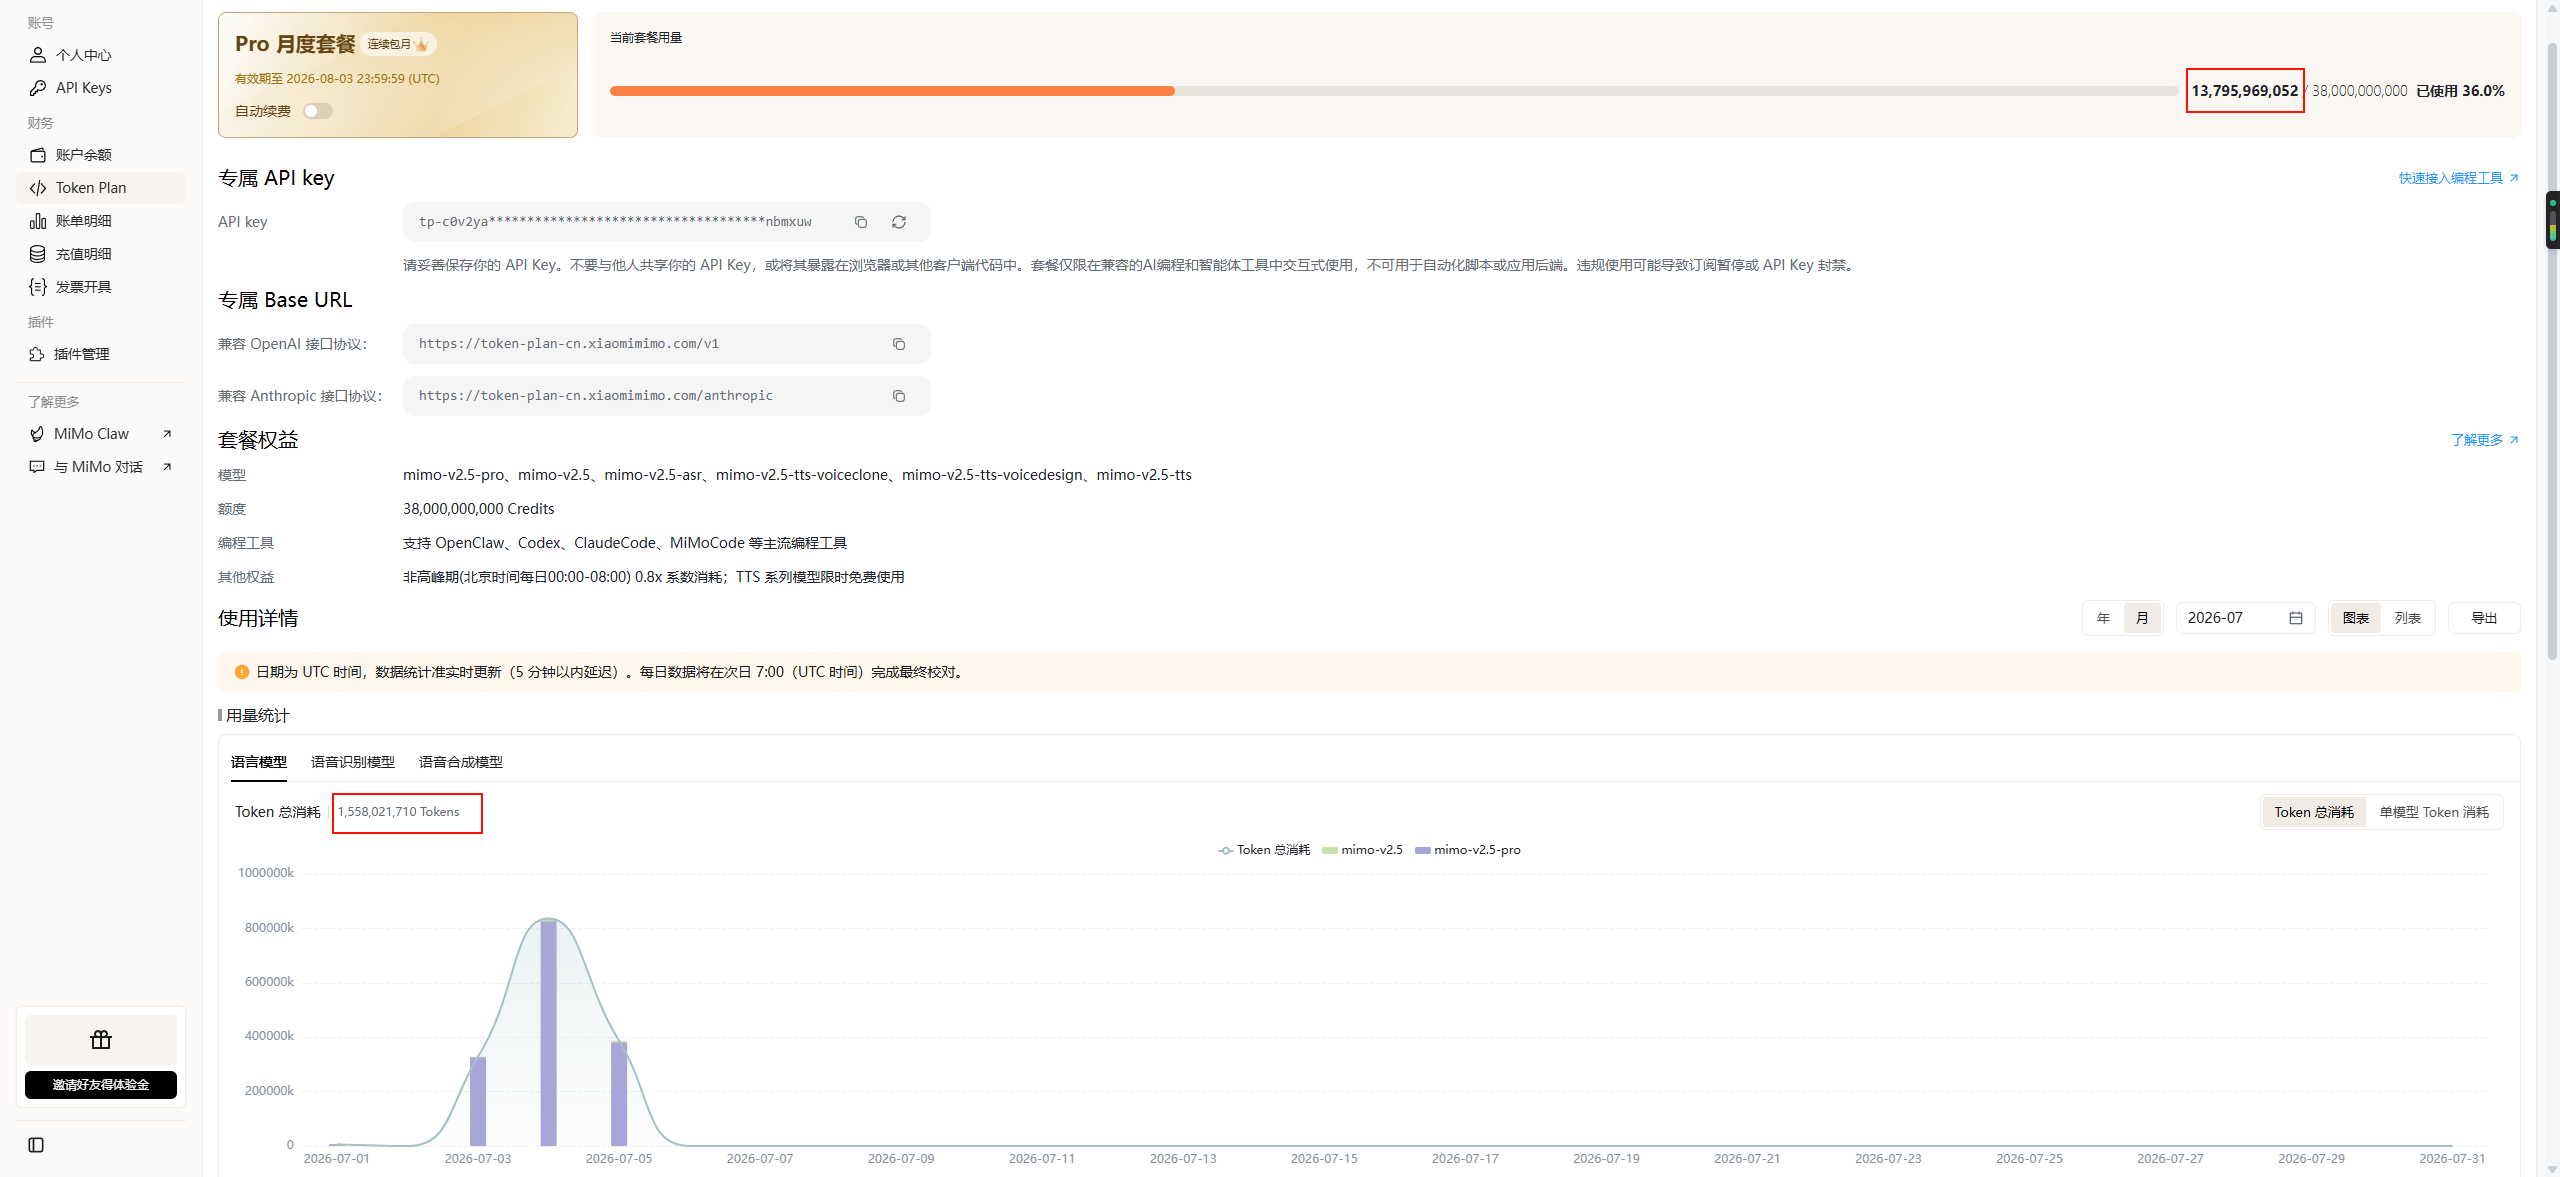
Task: Select the 语音识别模型 tab
Action: pyautogui.click(x=353, y=762)
